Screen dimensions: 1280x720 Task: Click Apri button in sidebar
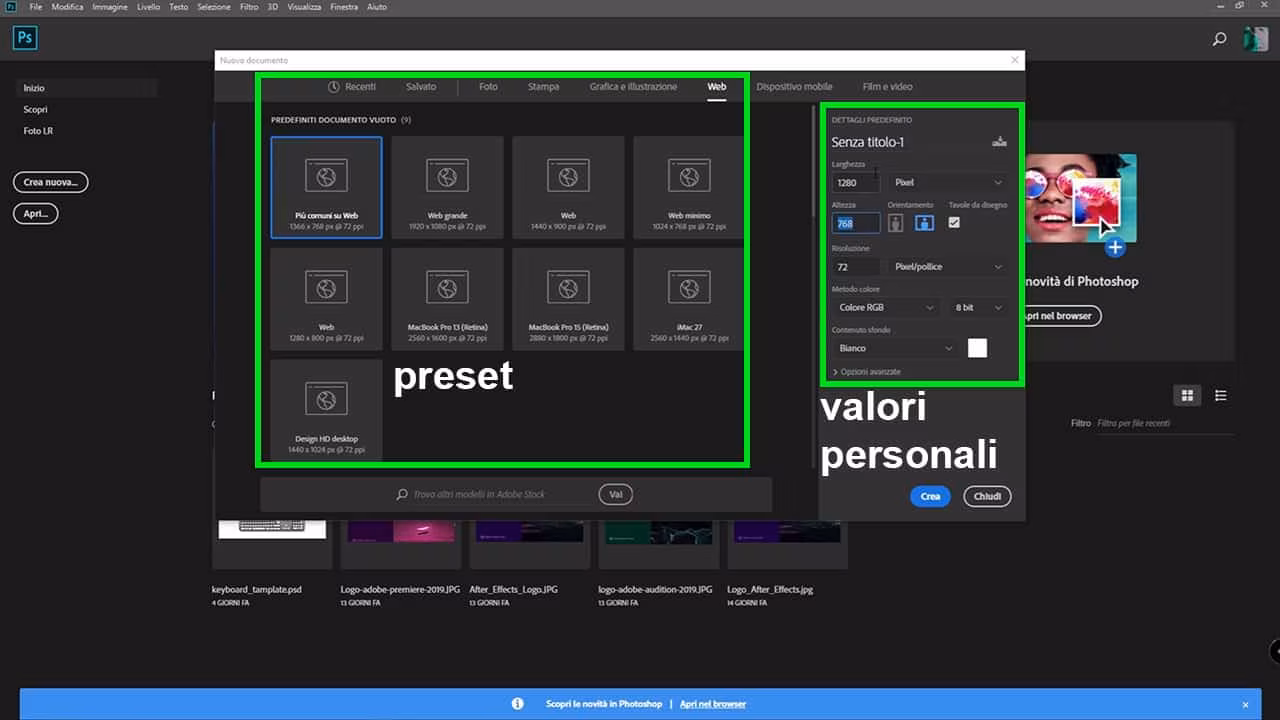(36, 214)
